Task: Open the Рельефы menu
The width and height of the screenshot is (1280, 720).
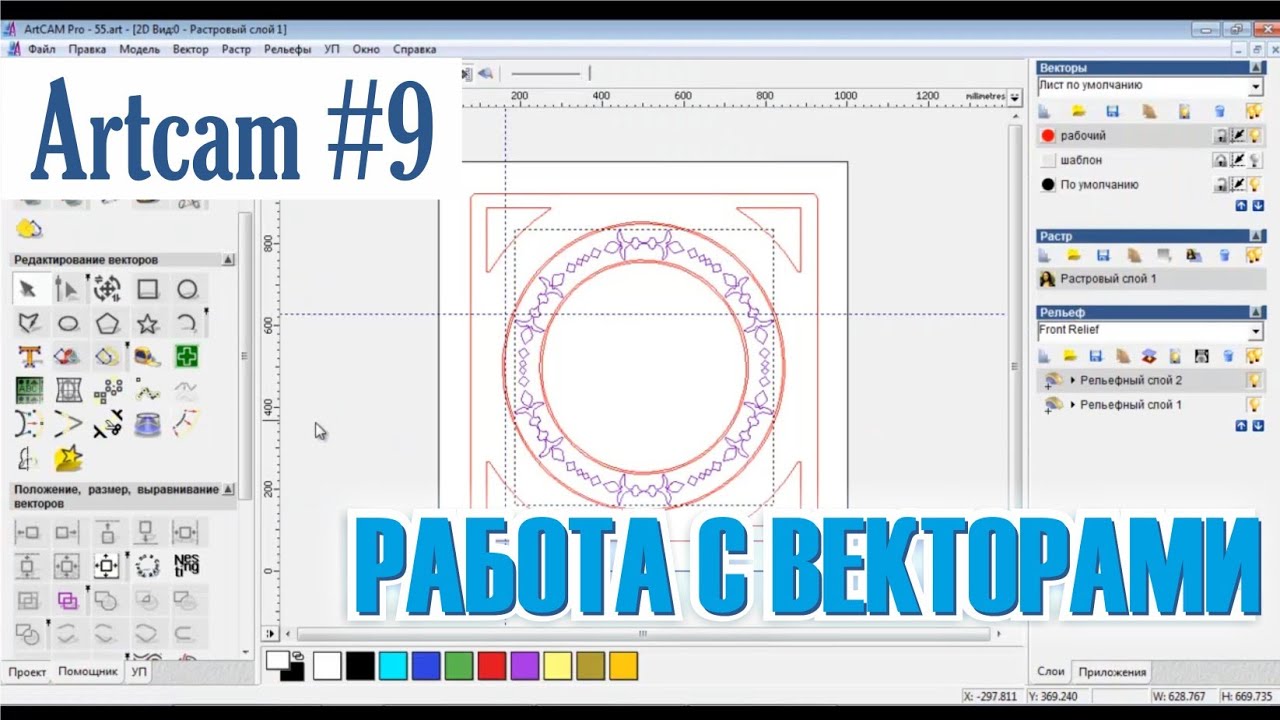Action: [x=288, y=49]
